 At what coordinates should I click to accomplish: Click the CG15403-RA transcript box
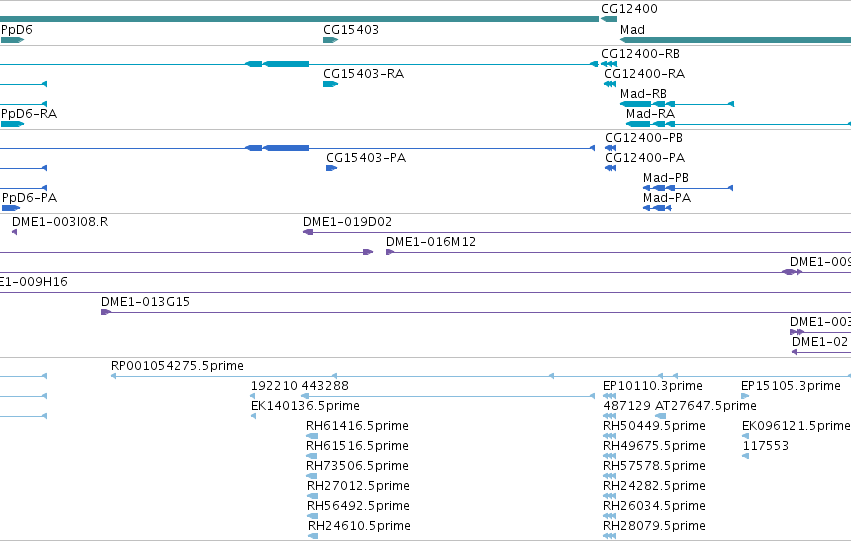[331, 84]
